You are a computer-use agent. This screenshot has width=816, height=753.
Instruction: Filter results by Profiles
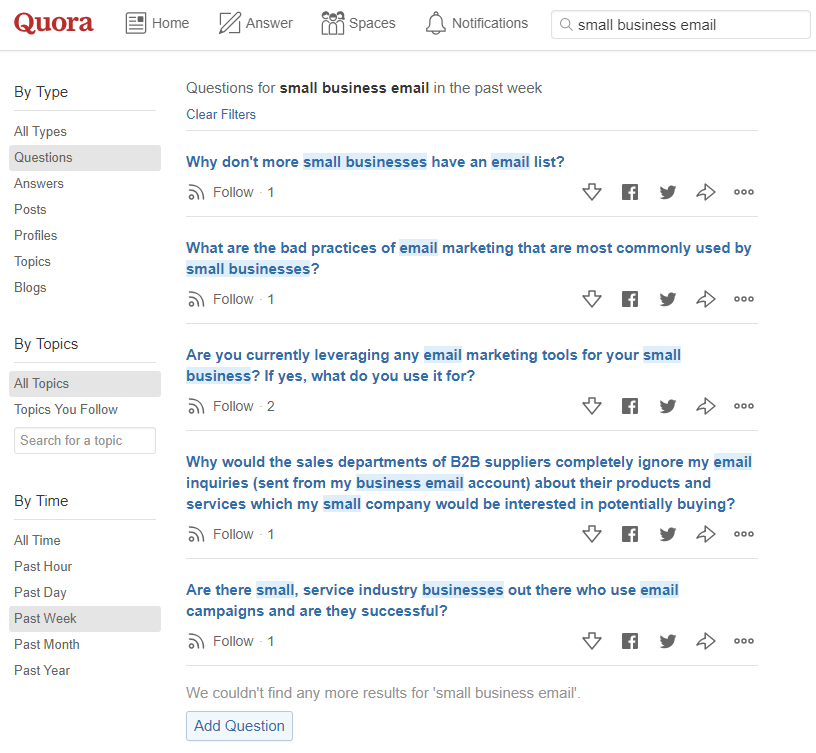[35, 236]
